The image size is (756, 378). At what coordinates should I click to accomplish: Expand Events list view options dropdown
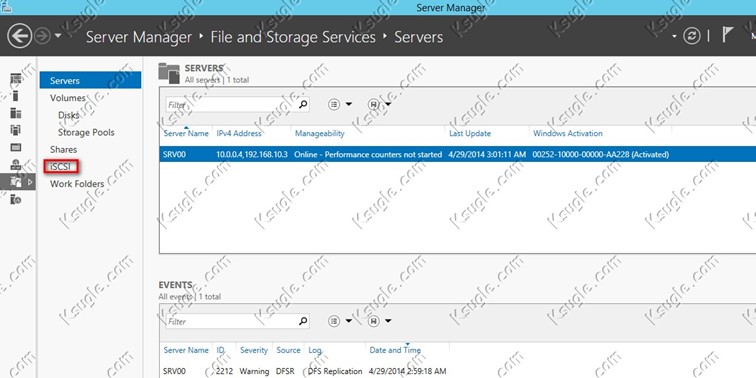pos(339,321)
